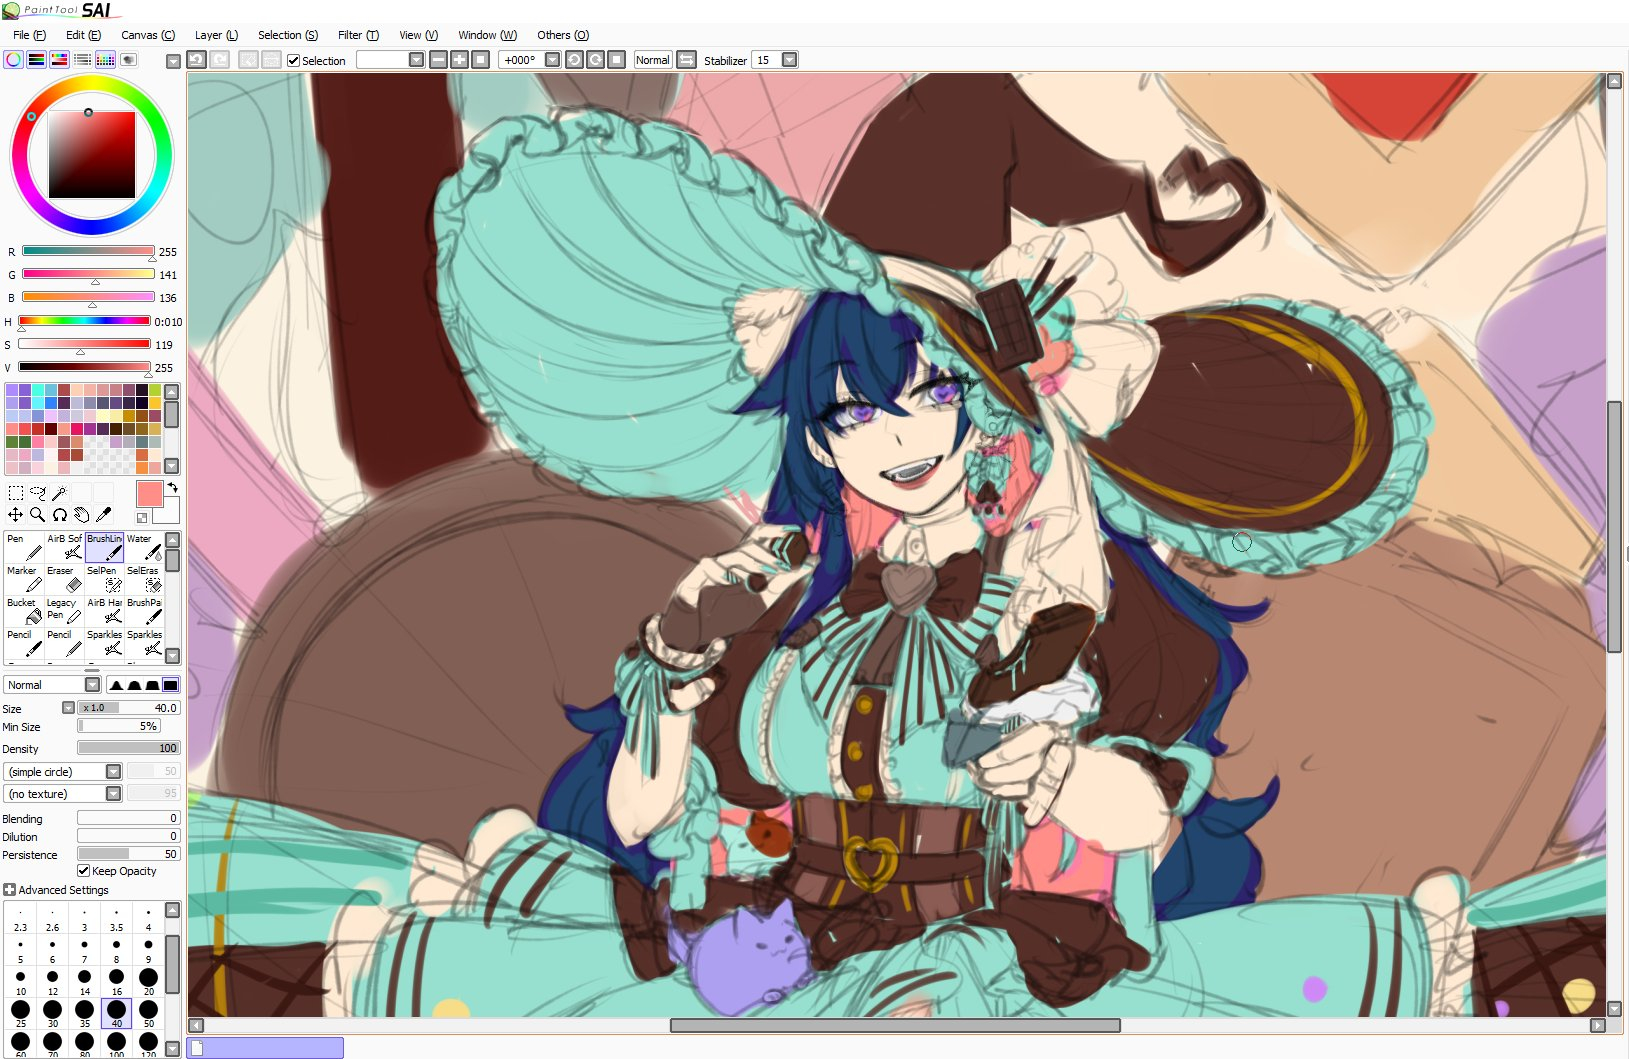Activate the Eyedropper color picker tool

pos(103,515)
